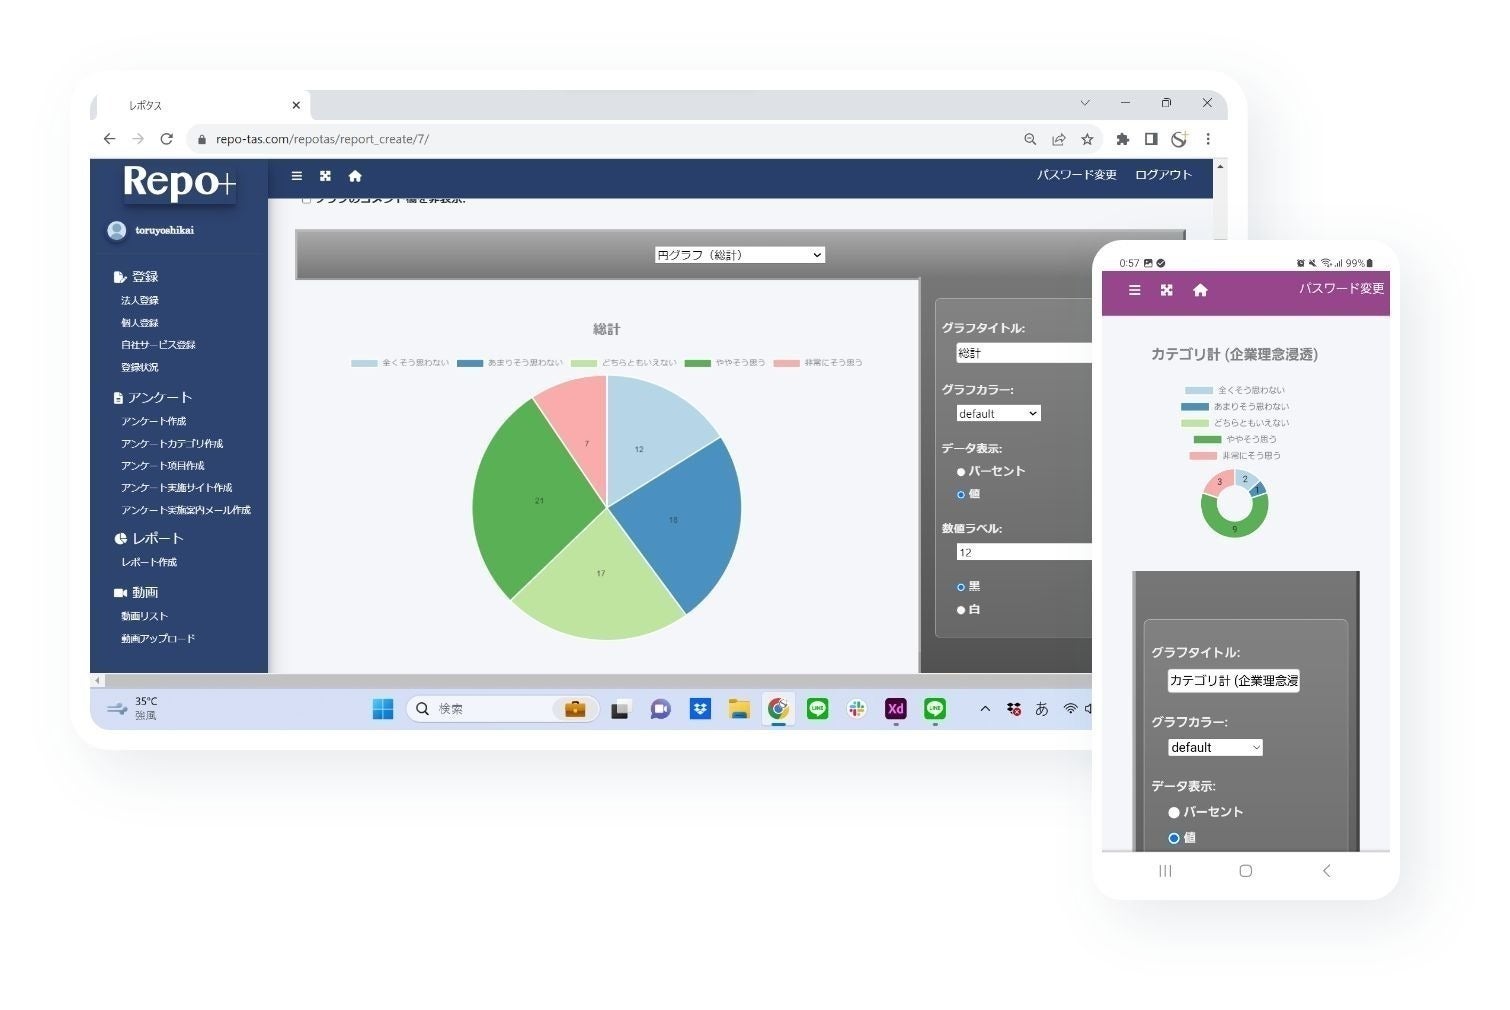The height and width of the screenshot is (1010, 1510).
Task: Select the パーセント radio in desktop panel
Action: click(x=961, y=472)
